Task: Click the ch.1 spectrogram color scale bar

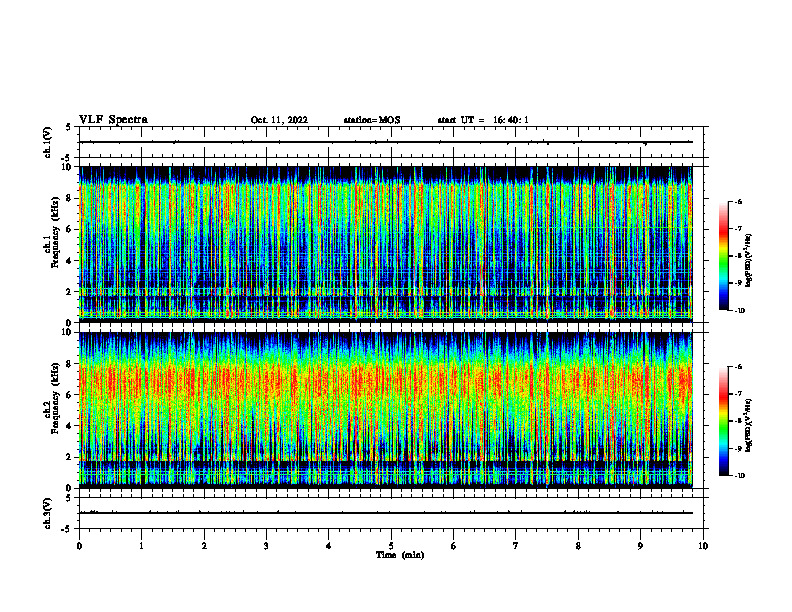Action: coord(723,256)
